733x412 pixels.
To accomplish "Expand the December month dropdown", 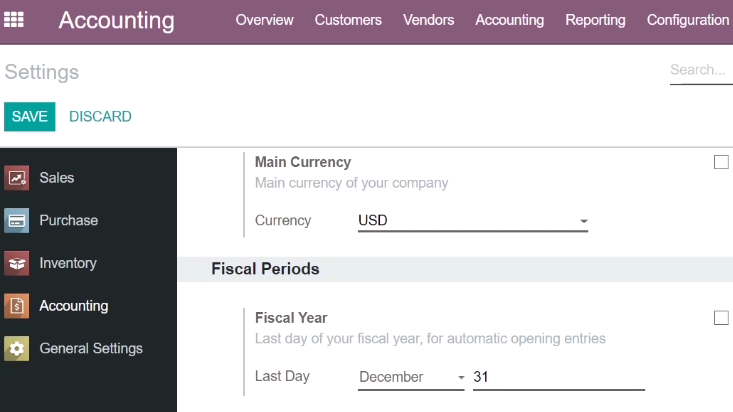I will click(x=411, y=377).
